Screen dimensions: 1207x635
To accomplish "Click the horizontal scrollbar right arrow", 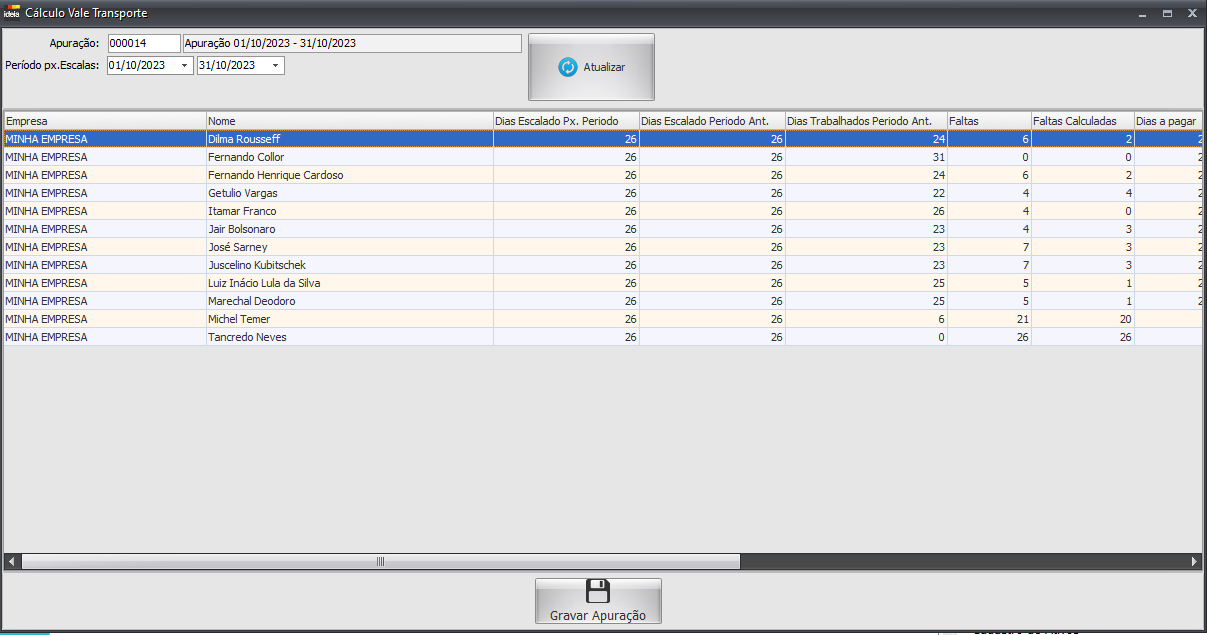I will click(1194, 562).
